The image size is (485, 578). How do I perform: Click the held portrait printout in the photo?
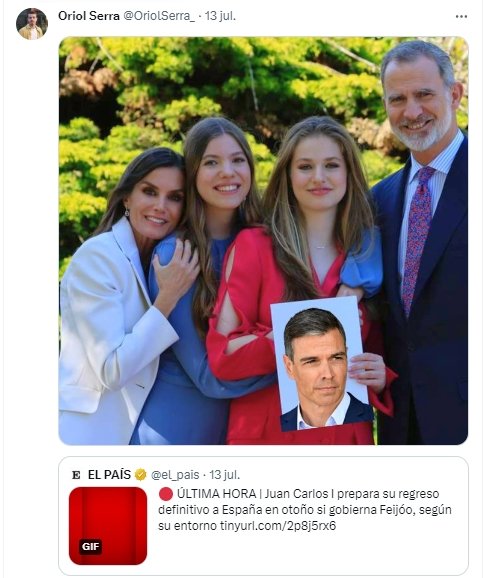[321, 364]
